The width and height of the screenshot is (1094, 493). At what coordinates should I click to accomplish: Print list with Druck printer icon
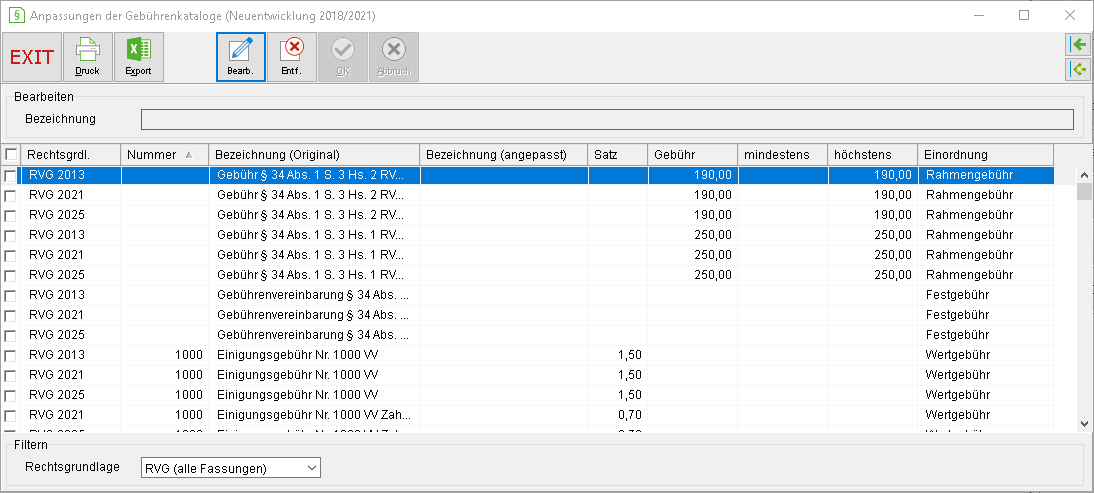pos(88,57)
